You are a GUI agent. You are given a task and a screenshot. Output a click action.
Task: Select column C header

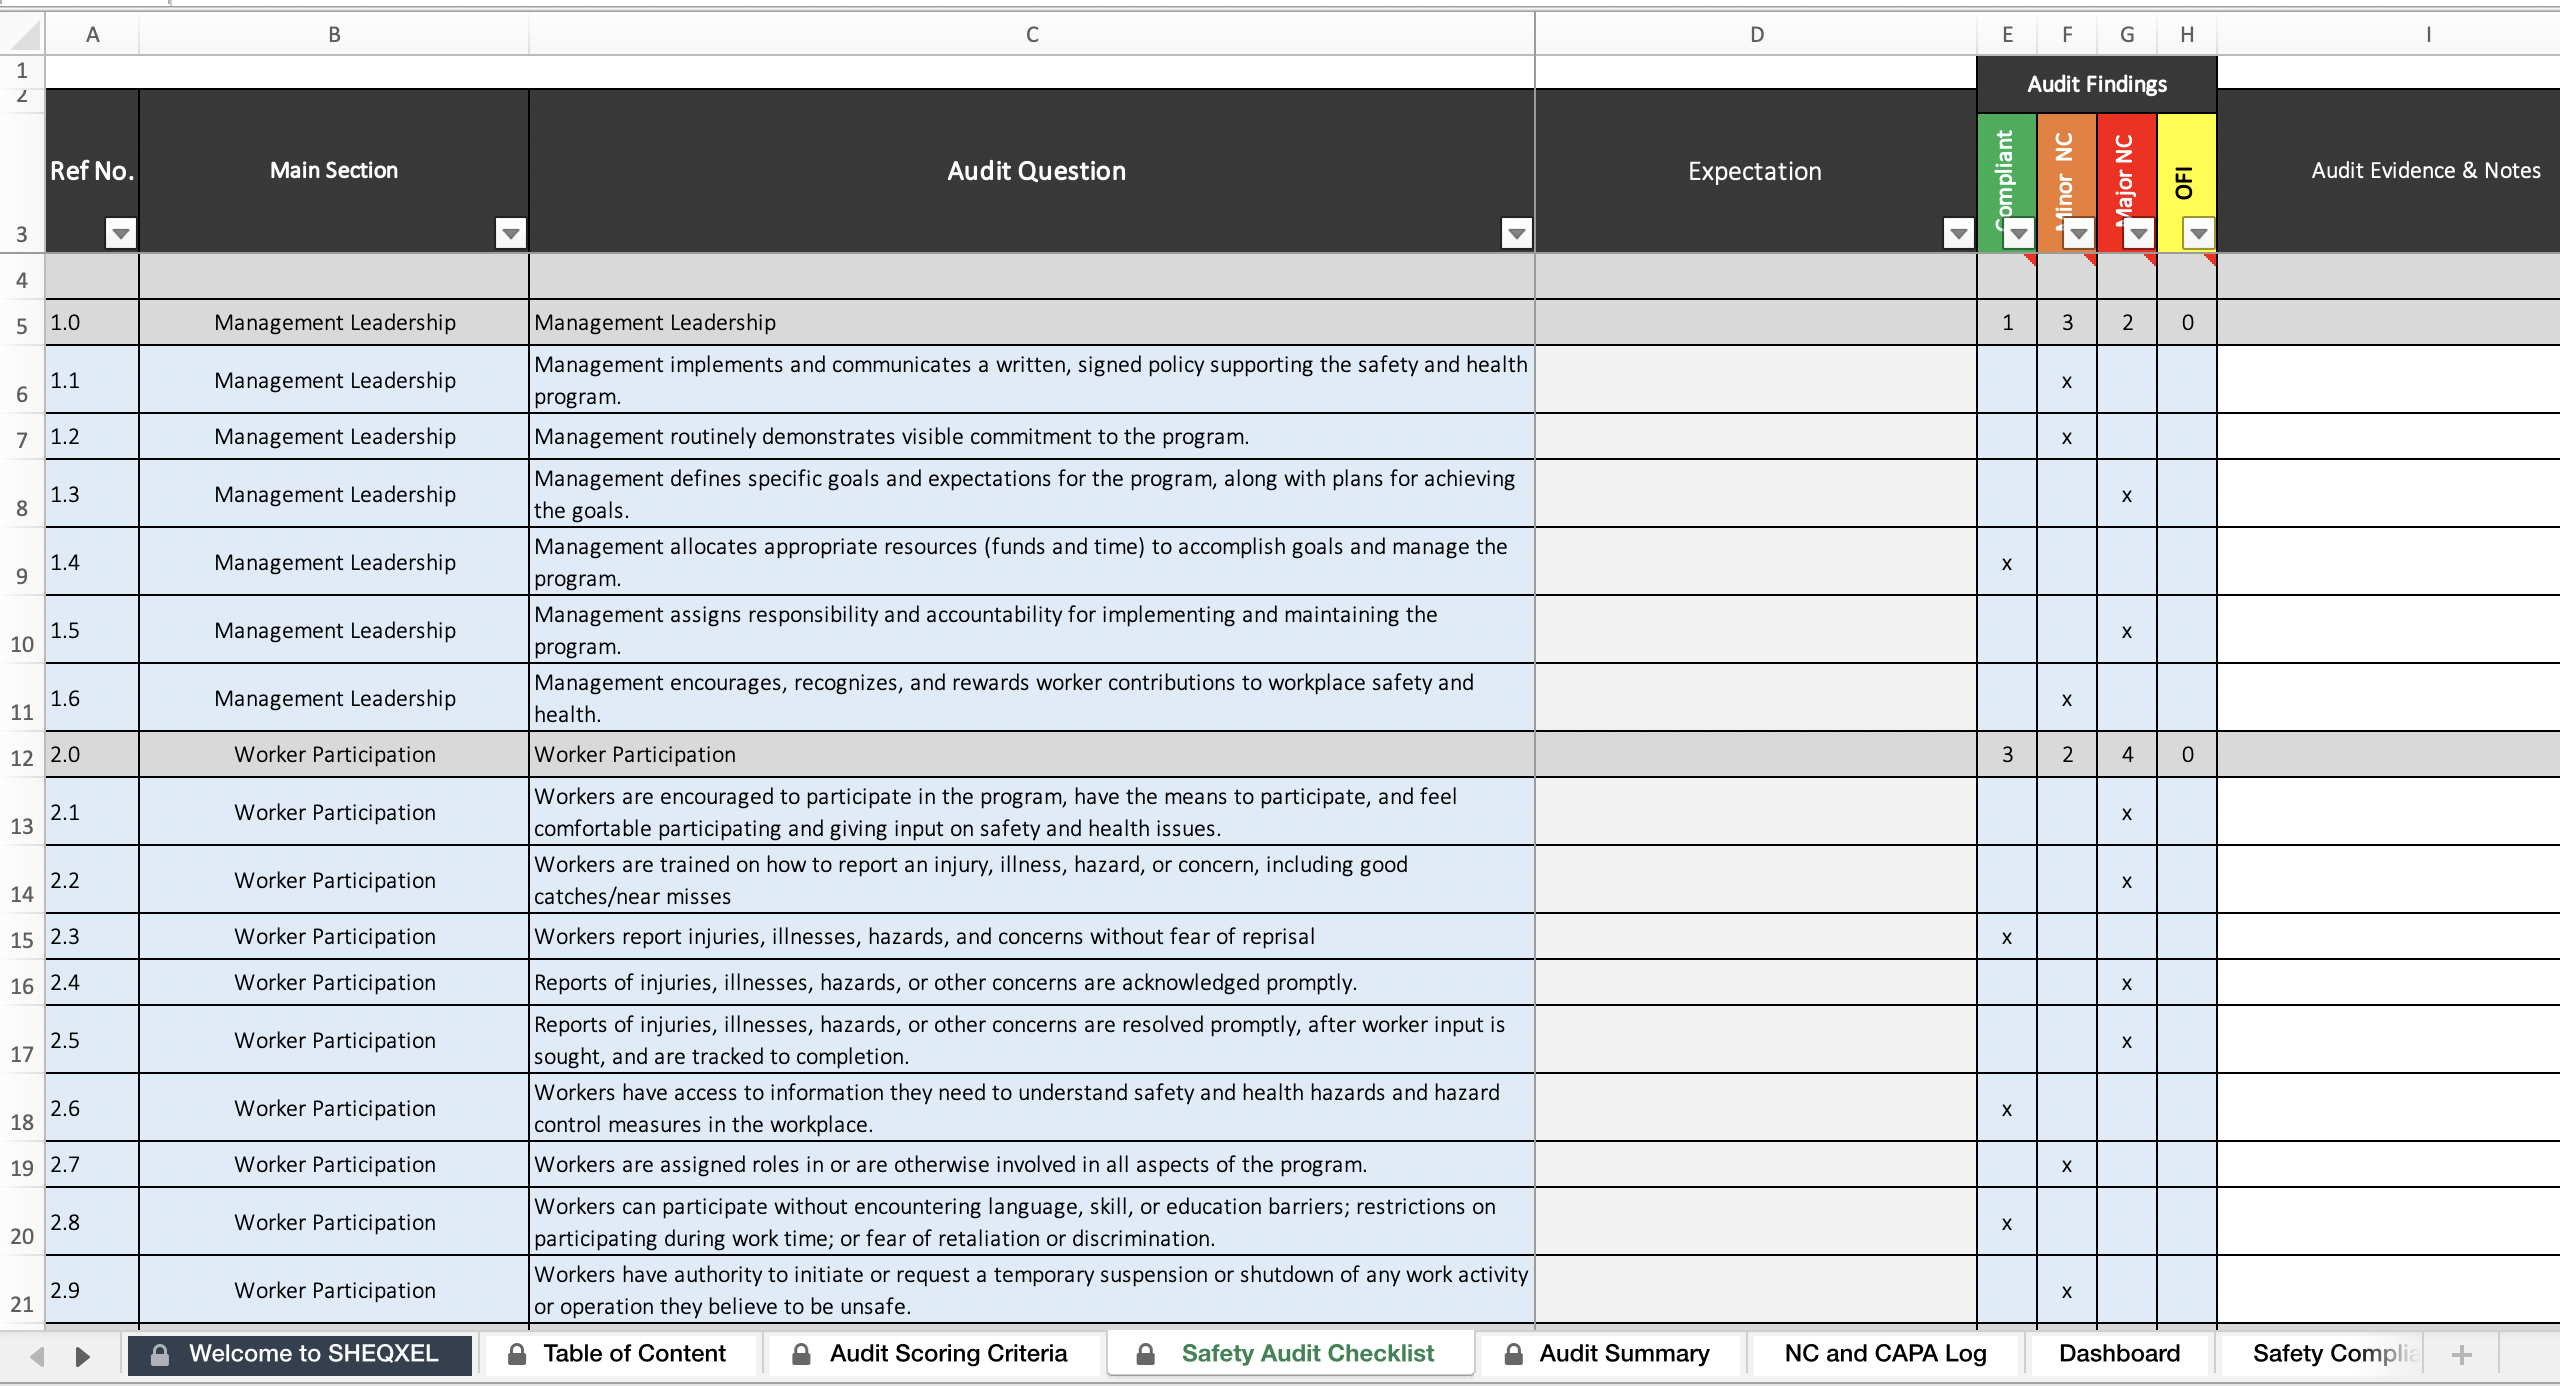1032,35
